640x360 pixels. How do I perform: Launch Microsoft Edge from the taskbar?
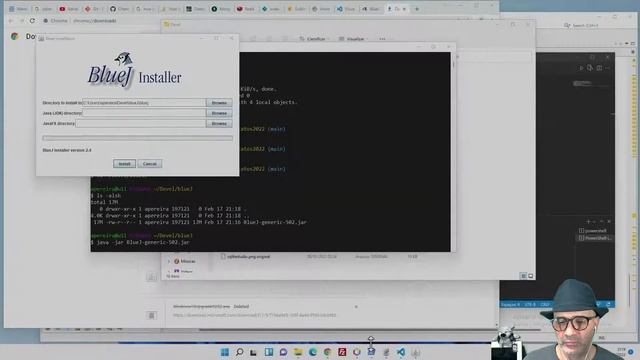[313, 352]
